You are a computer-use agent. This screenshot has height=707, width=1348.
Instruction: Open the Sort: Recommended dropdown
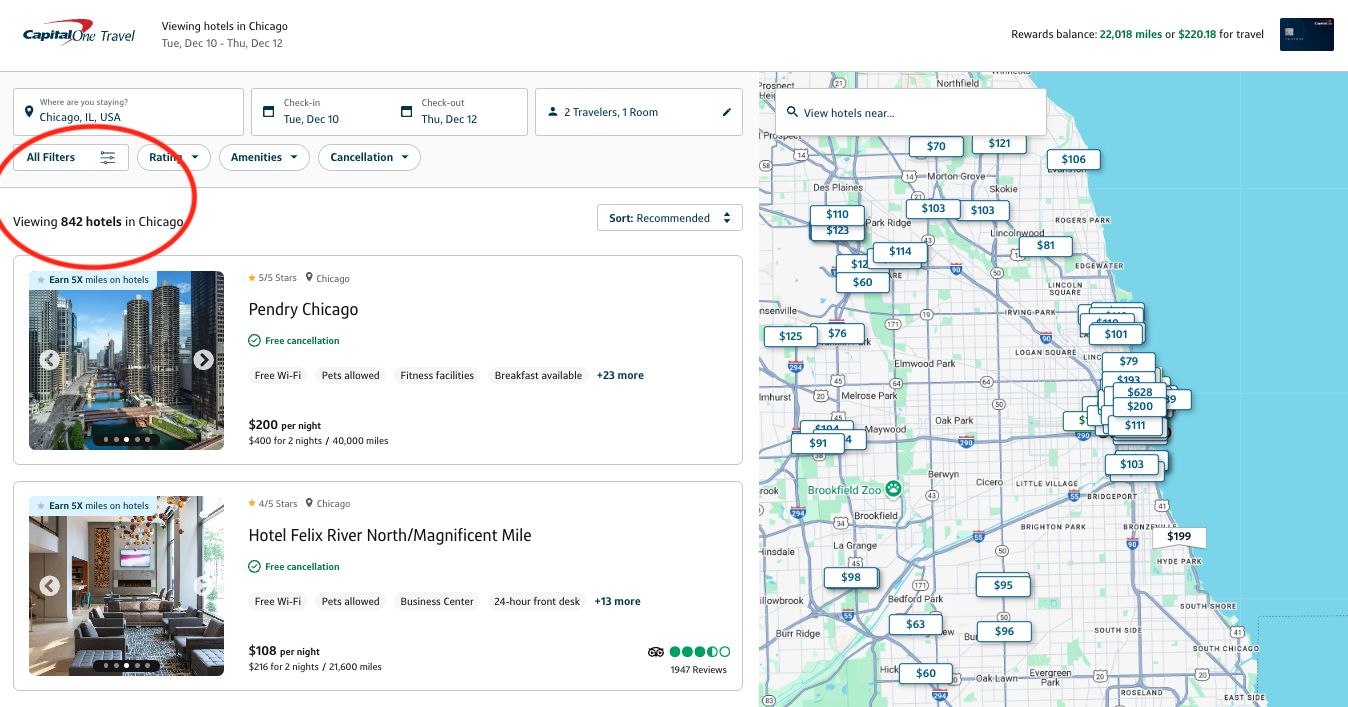669,218
